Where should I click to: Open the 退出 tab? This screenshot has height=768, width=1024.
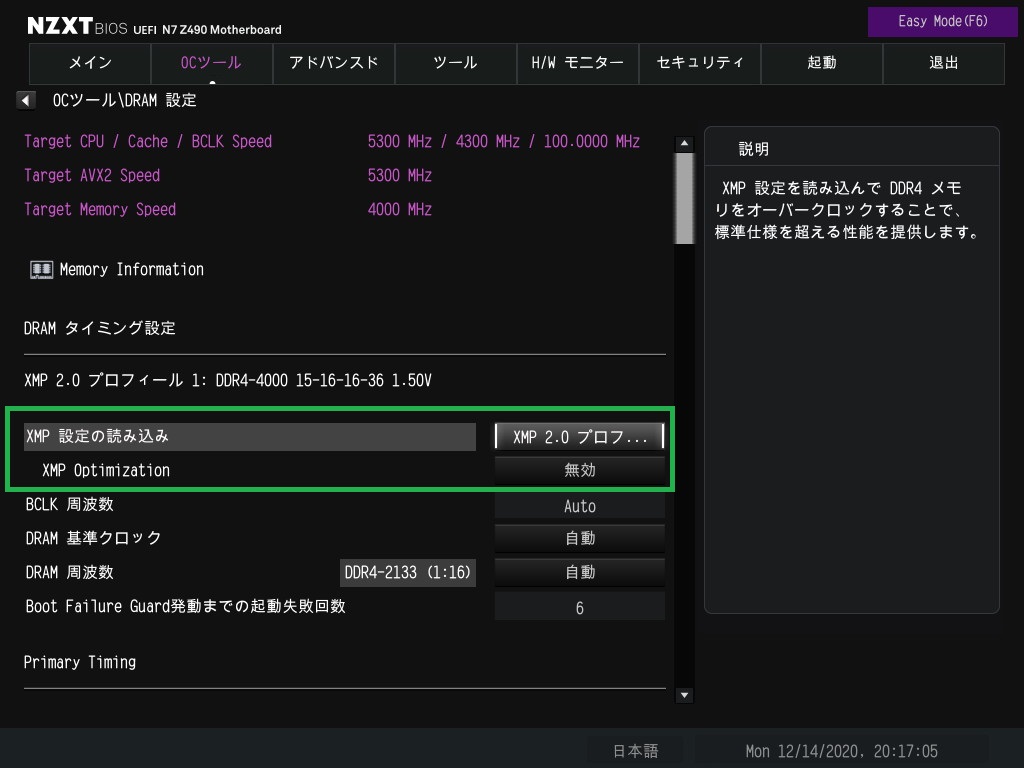click(943, 63)
